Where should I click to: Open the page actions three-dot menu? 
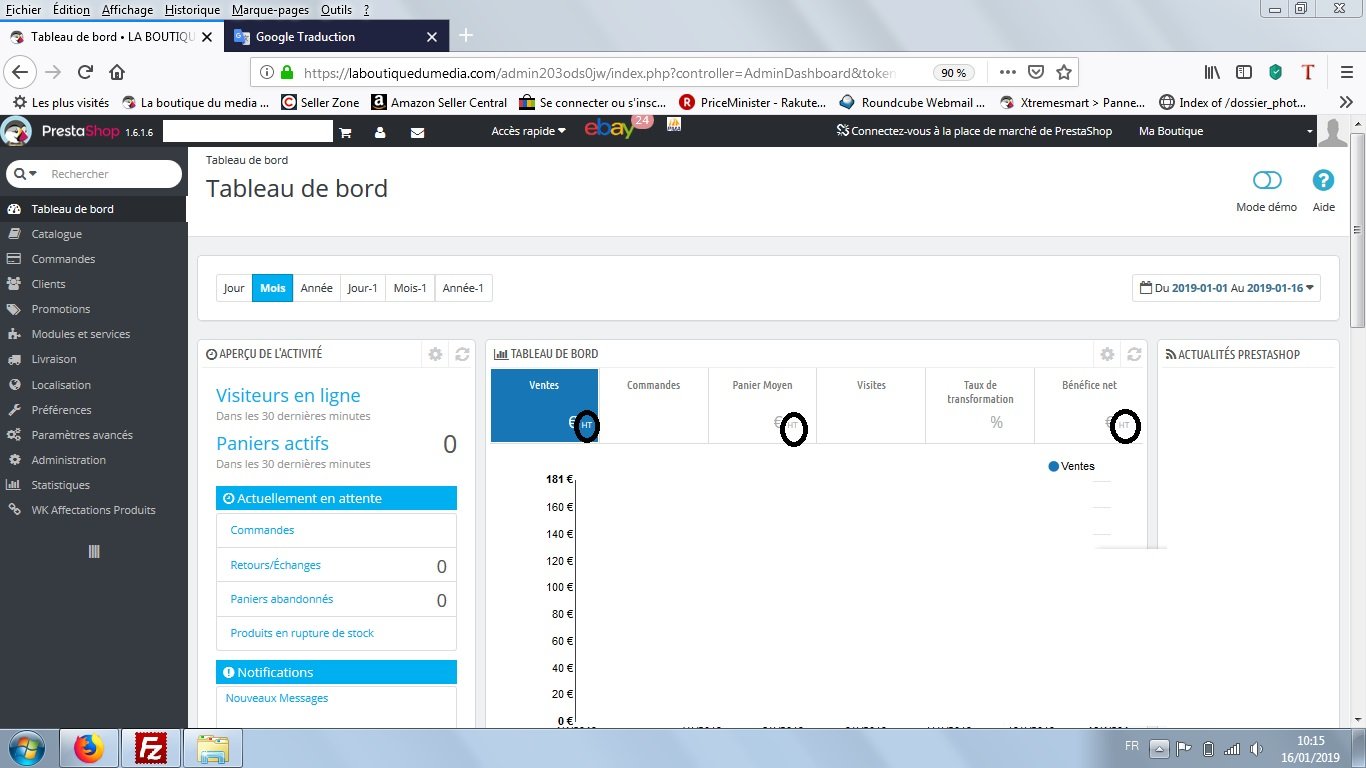tap(1008, 72)
